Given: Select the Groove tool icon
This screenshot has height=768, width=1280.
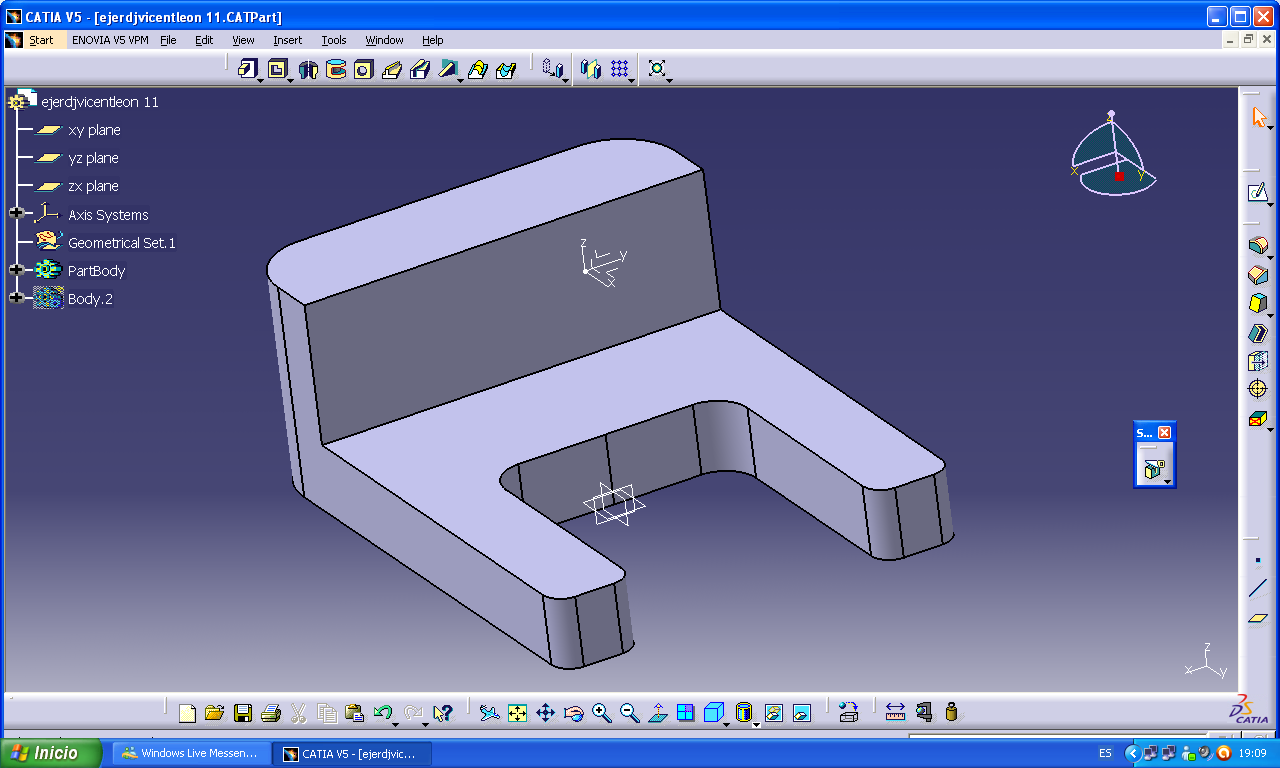Looking at the screenshot, I should point(336,69).
